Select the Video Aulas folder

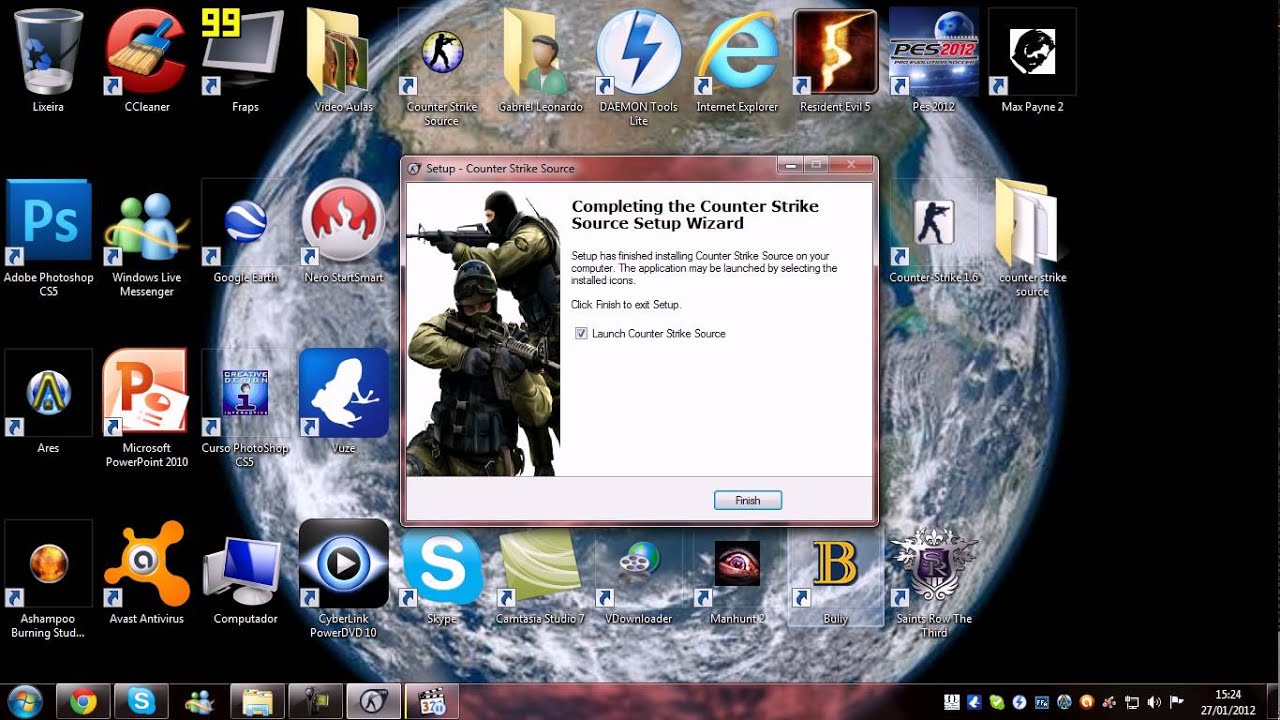tap(343, 60)
